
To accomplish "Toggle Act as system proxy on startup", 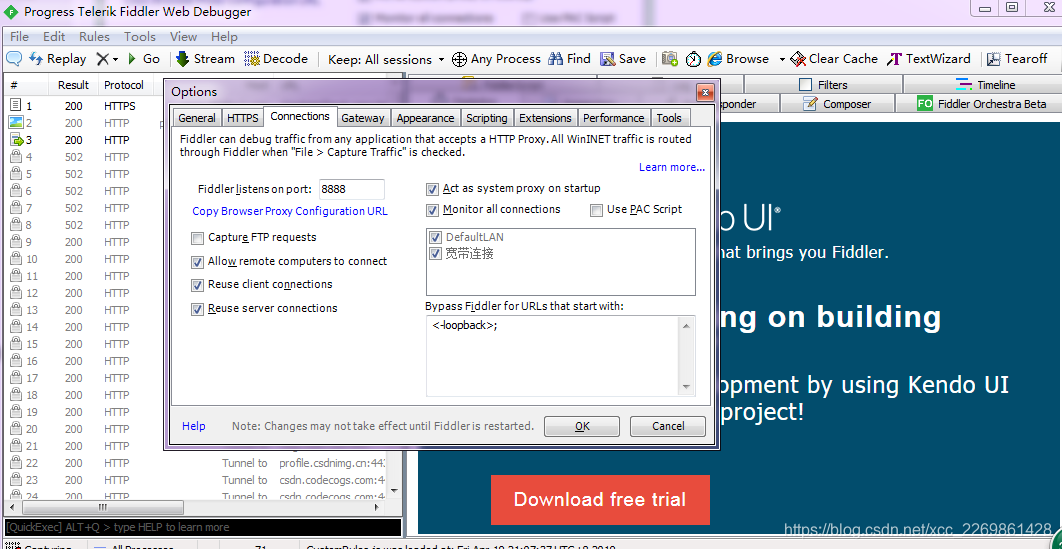I will pos(432,189).
